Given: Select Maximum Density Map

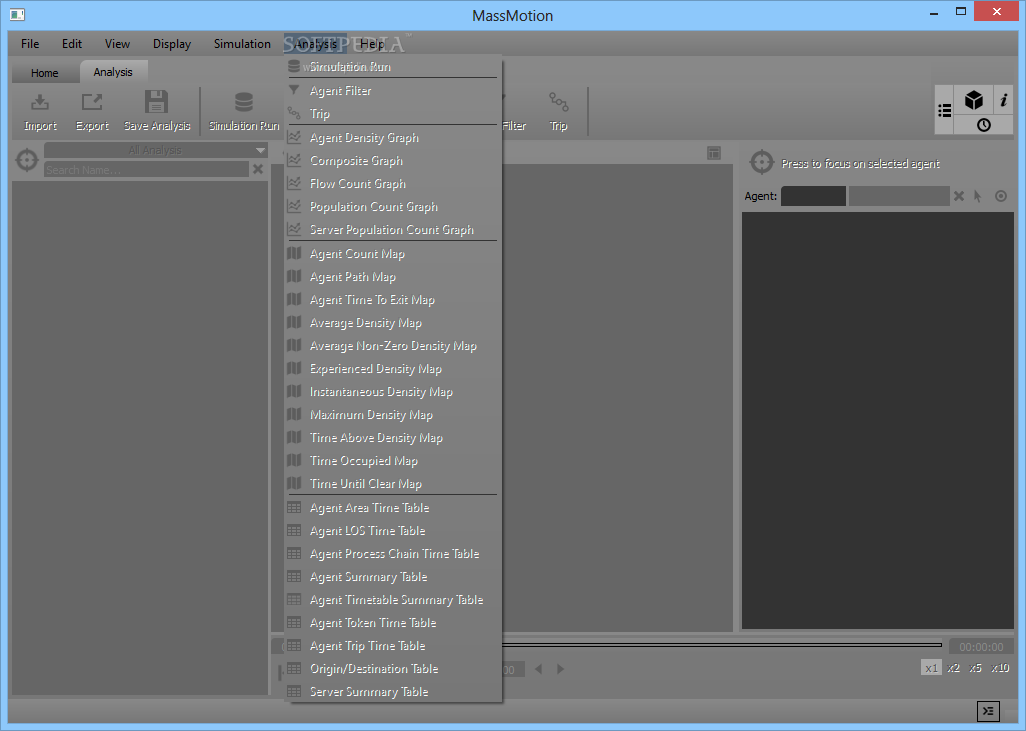Looking at the screenshot, I should coord(393,414).
